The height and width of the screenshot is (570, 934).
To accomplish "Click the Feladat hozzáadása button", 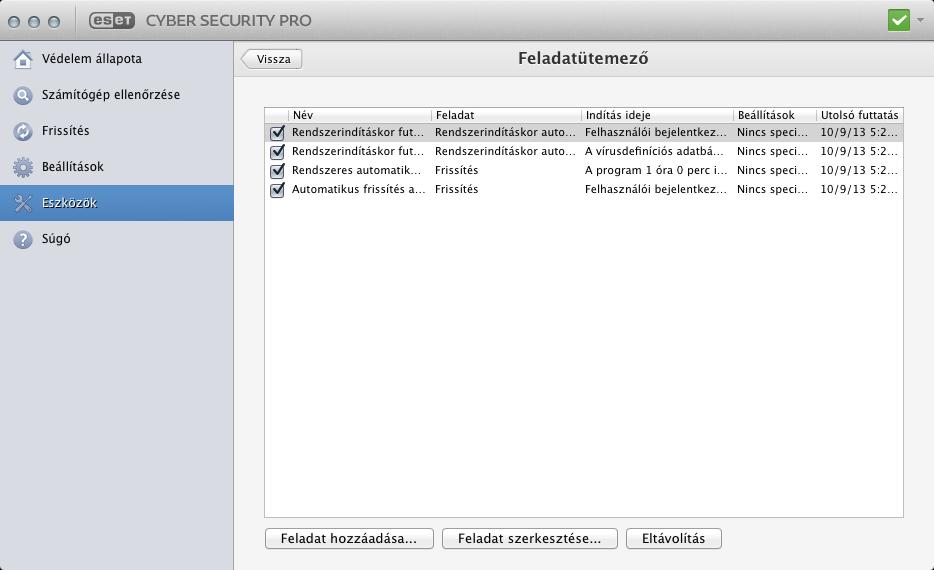I will [349, 538].
